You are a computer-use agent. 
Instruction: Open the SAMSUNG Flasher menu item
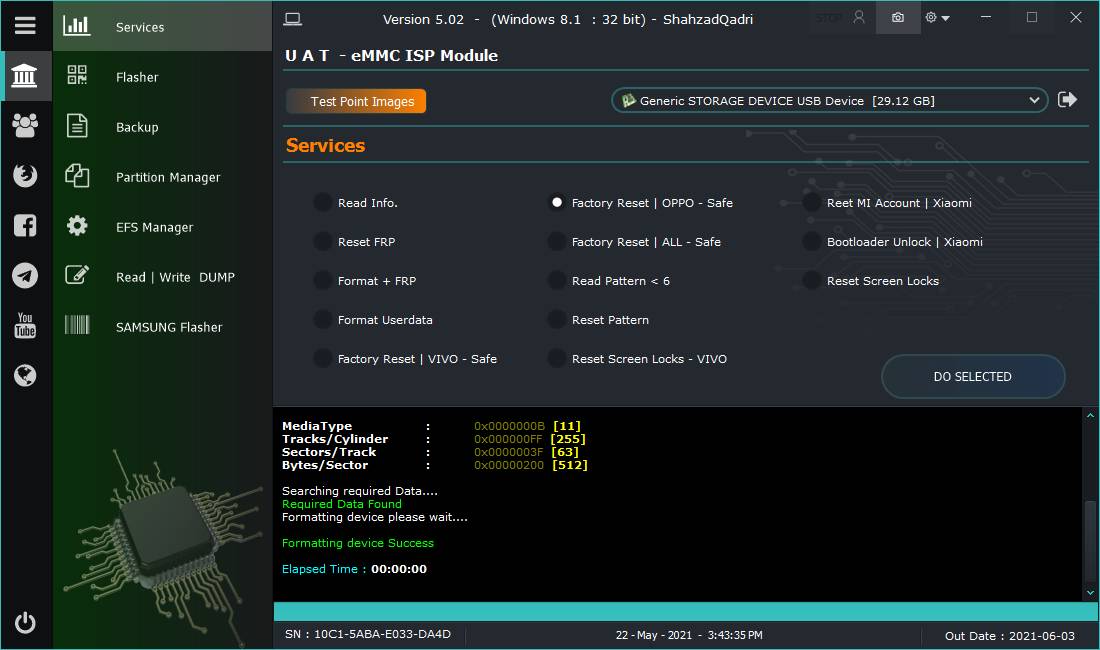coord(162,327)
